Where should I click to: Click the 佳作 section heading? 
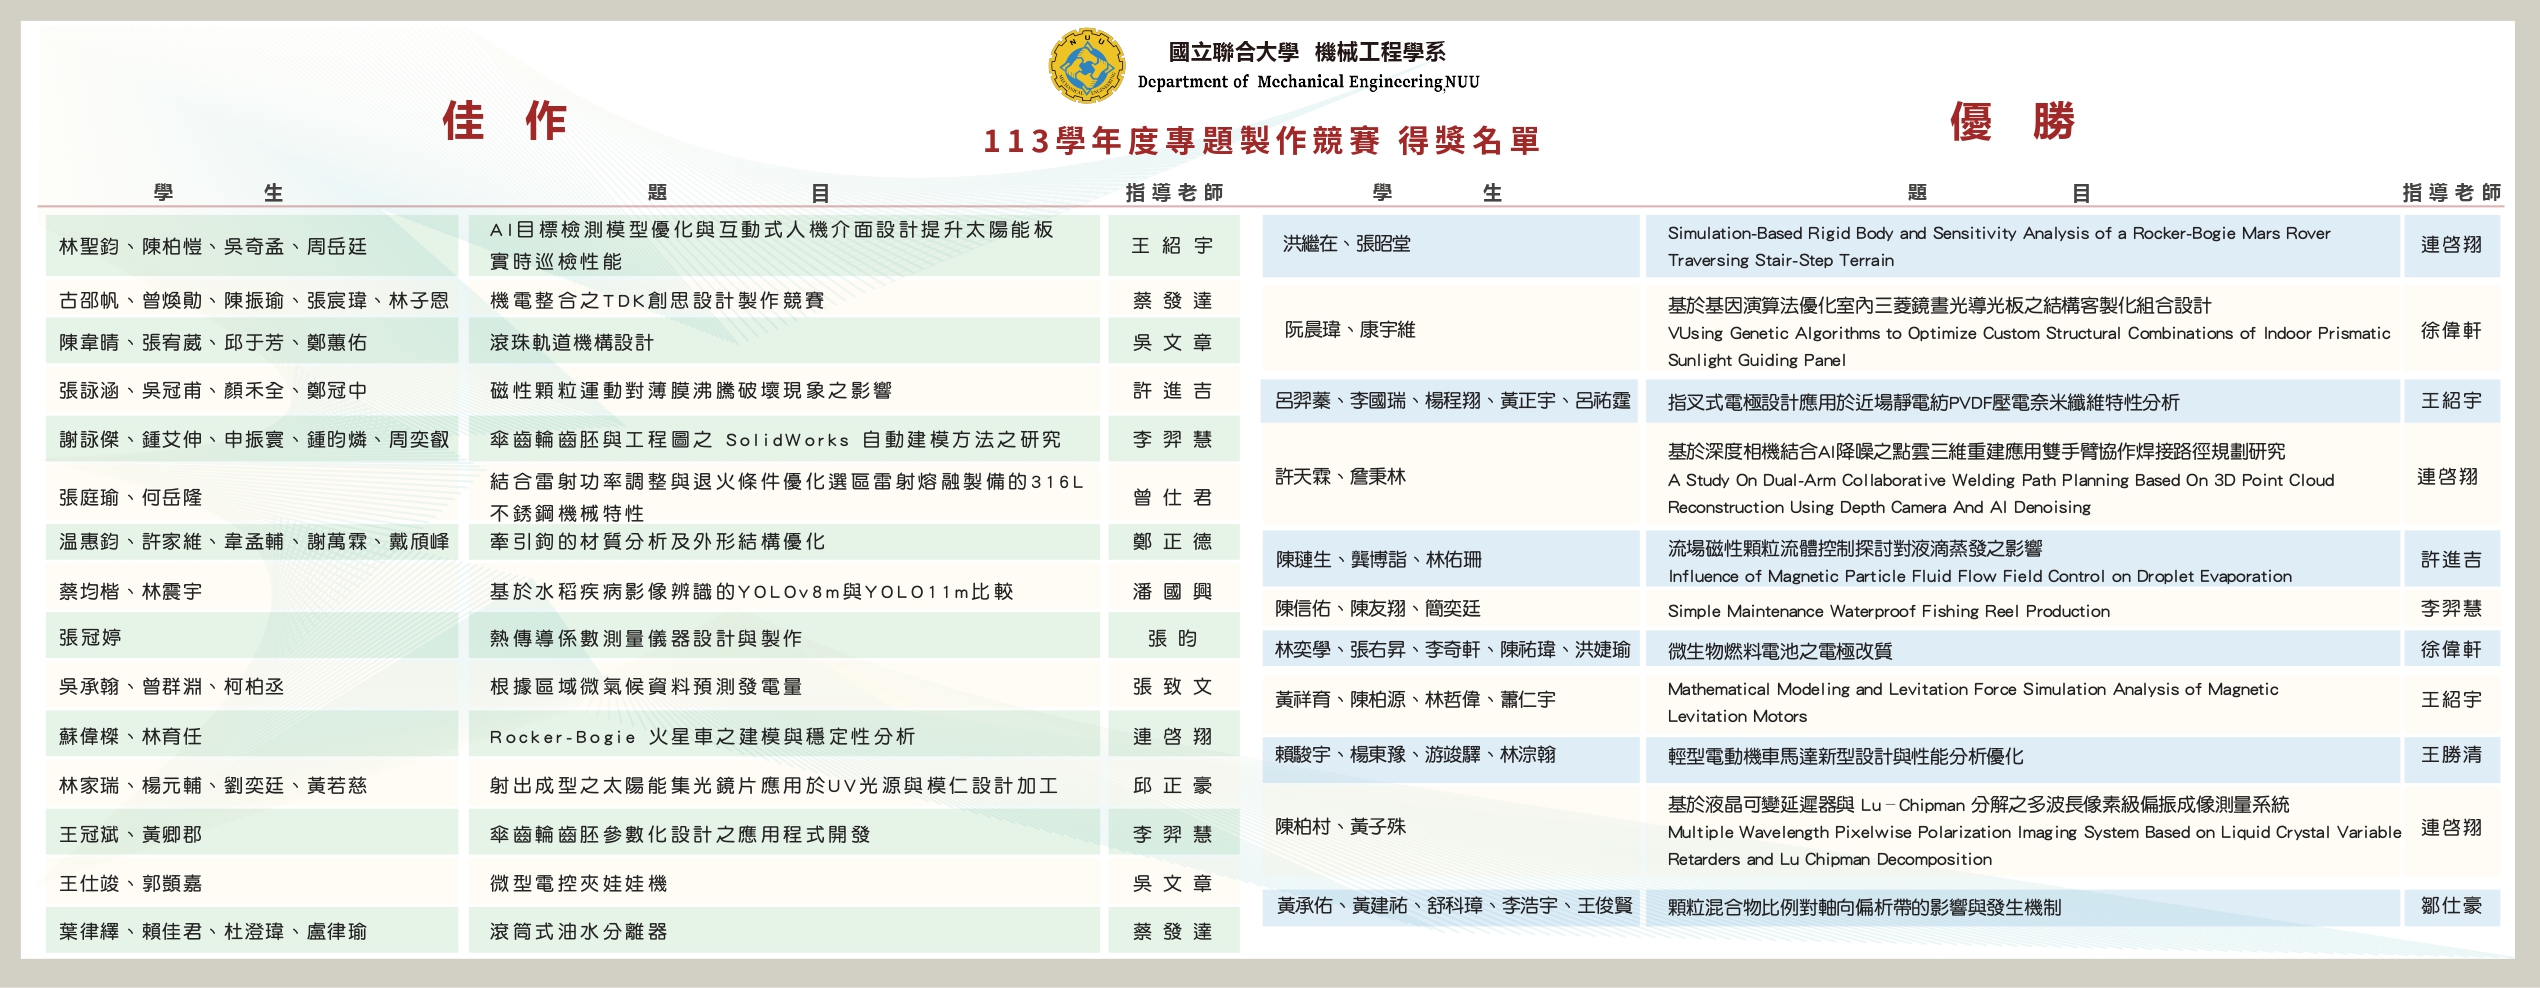coord(505,121)
